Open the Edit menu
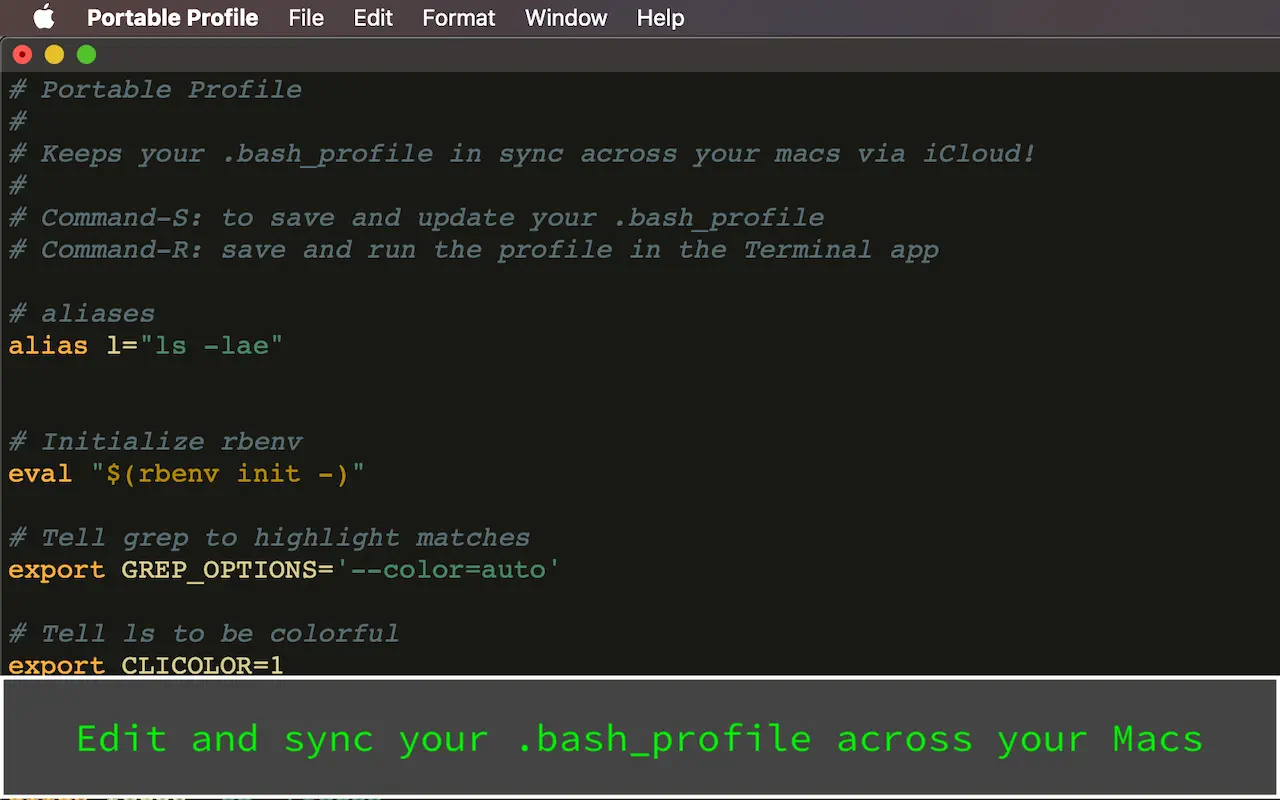The height and width of the screenshot is (800, 1280). [x=373, y=17]
